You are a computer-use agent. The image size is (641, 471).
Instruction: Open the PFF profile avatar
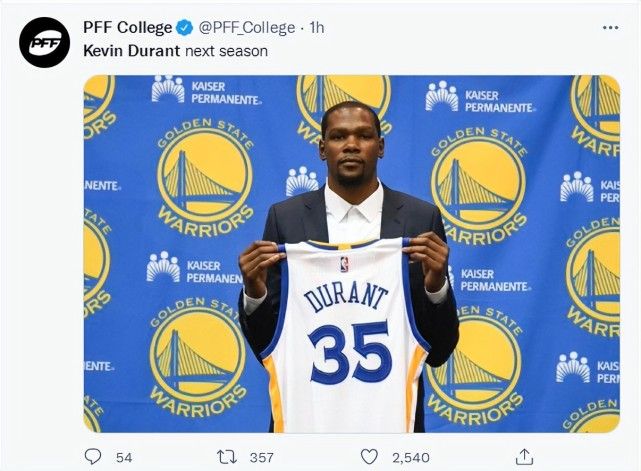pyautogui.click(x=45, y=42)
